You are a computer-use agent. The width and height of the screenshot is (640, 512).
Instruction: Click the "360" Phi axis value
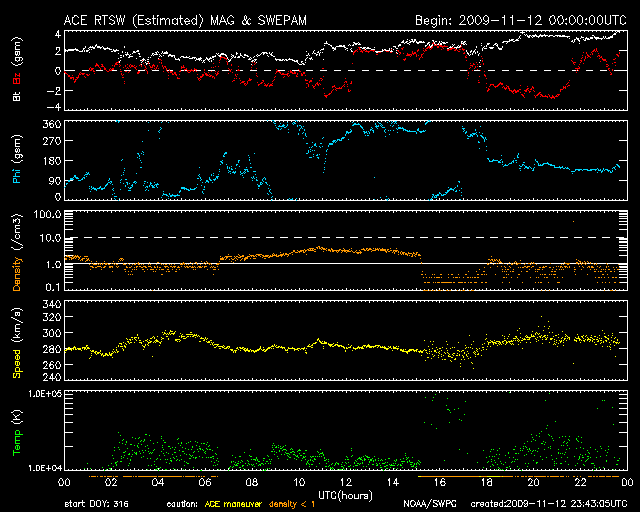52,124
